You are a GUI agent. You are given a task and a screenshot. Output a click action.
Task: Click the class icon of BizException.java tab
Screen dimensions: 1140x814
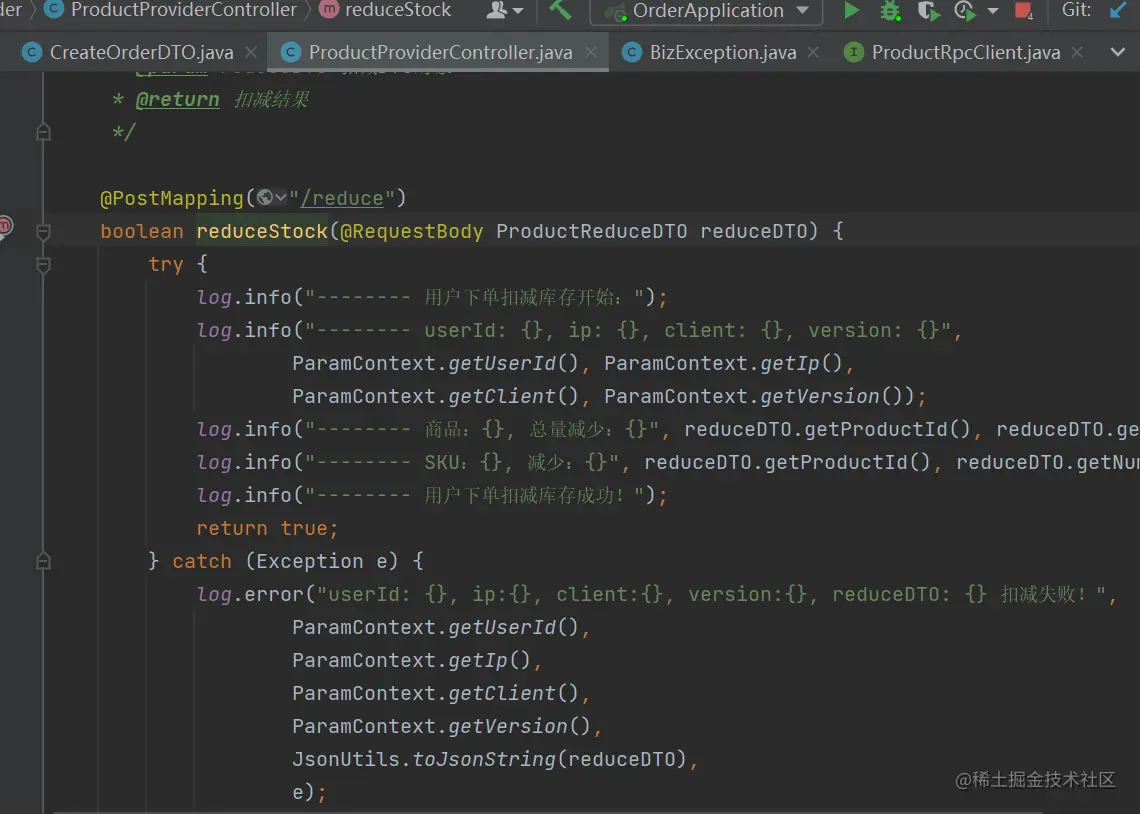(632, 52)
